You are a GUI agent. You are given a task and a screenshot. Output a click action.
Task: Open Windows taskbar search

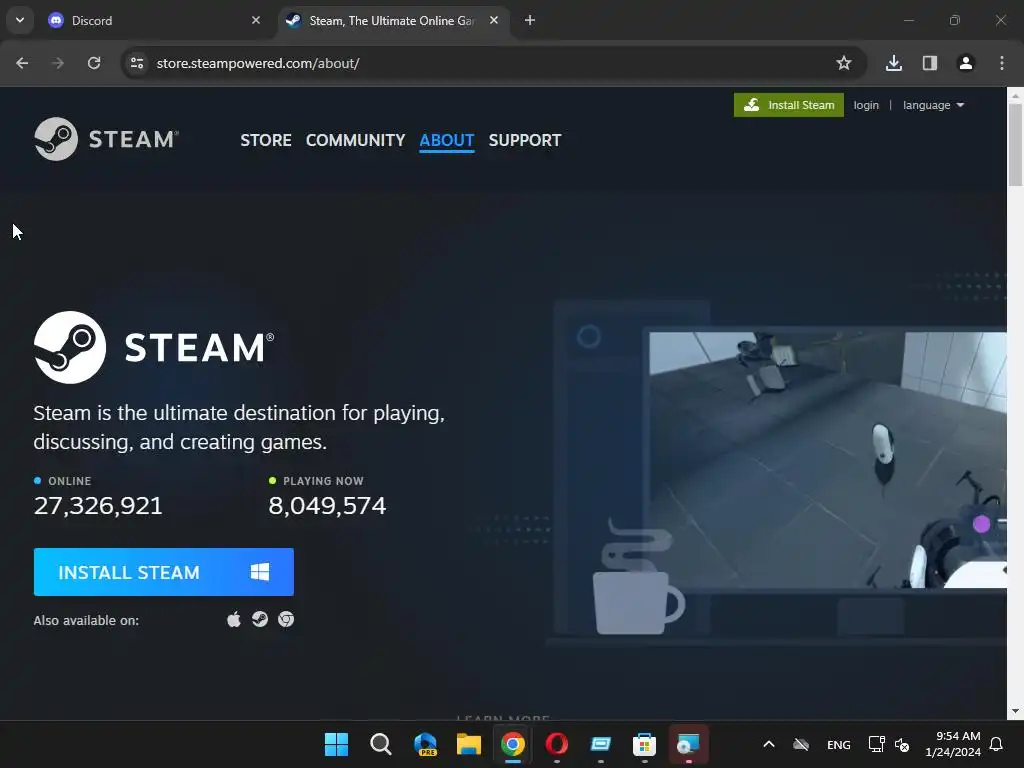point(381,744)
